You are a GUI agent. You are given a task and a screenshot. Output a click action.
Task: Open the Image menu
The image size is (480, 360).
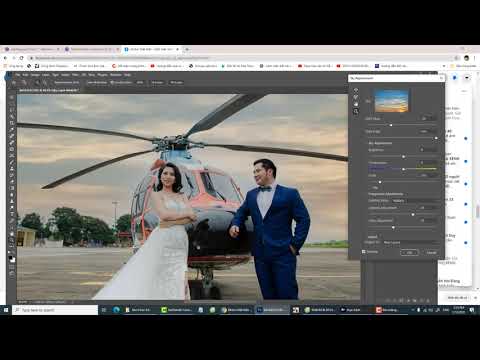coord(35,75)
